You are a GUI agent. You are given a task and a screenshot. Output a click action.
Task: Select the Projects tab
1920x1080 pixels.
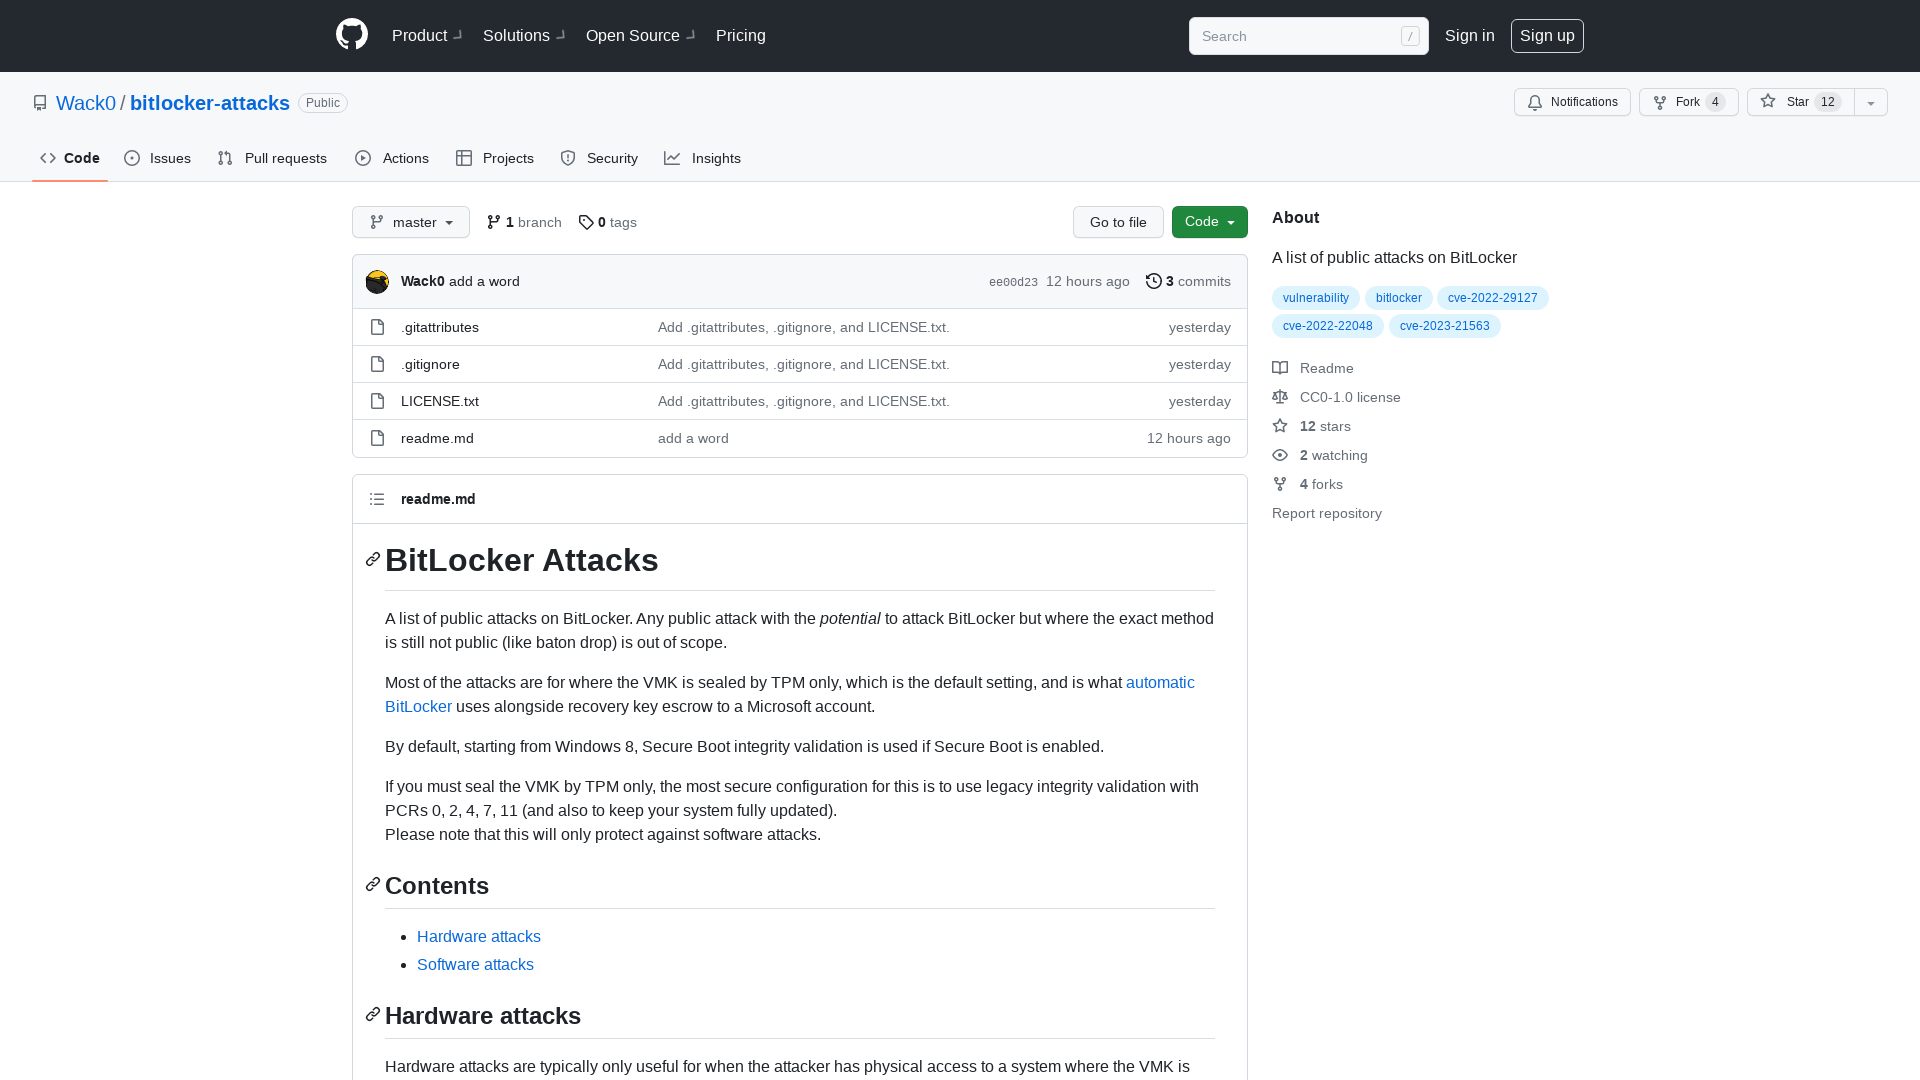pyautogui.click(x=495, y=158)
